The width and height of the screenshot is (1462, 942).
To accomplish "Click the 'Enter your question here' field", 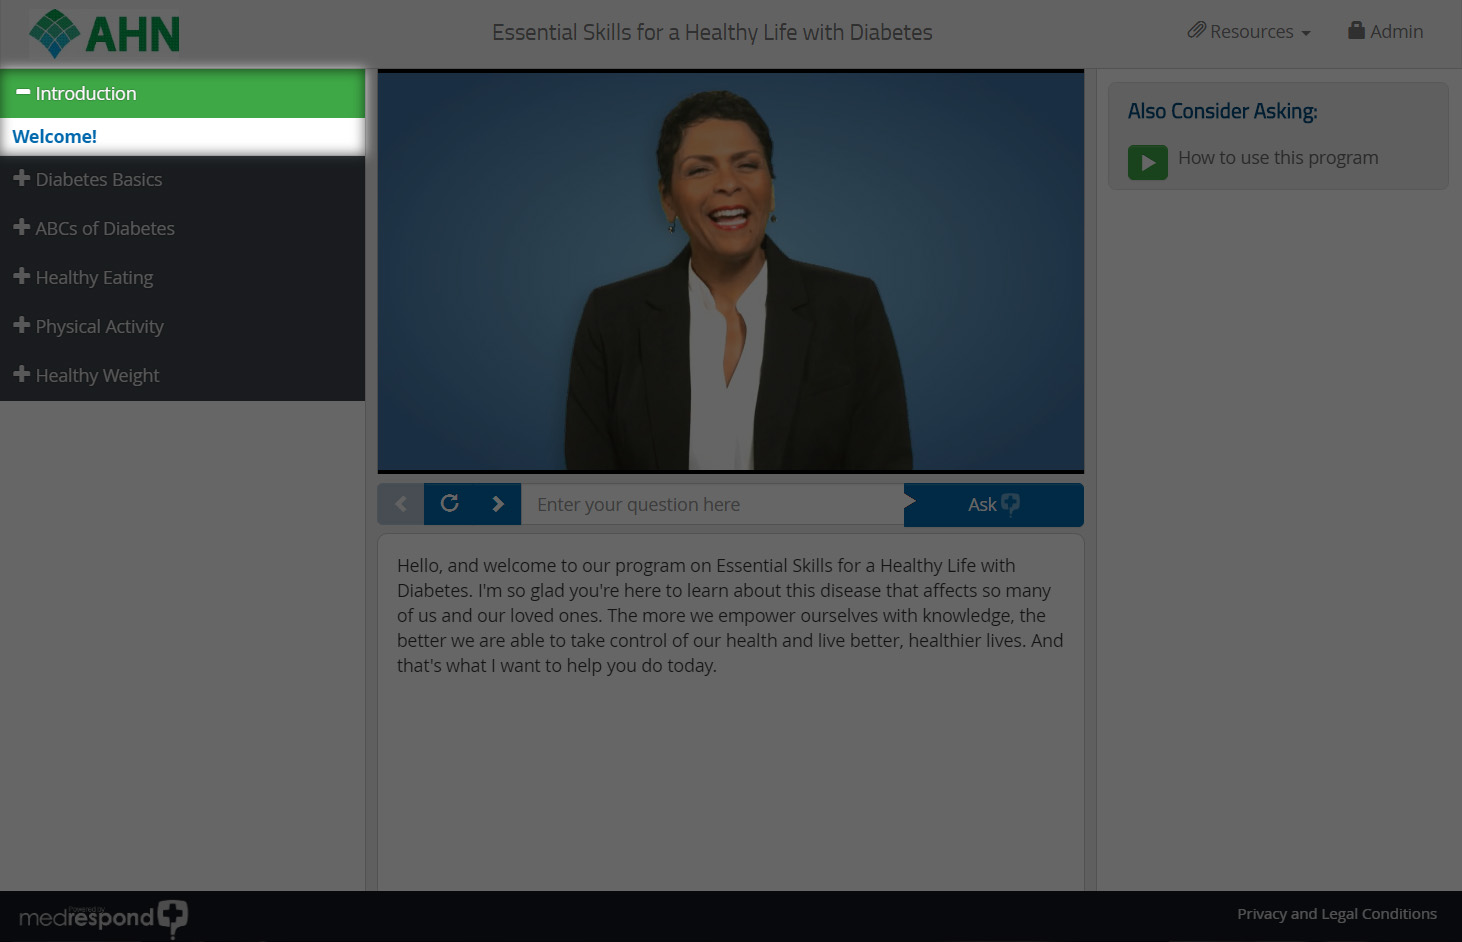I will click(712, 505).
